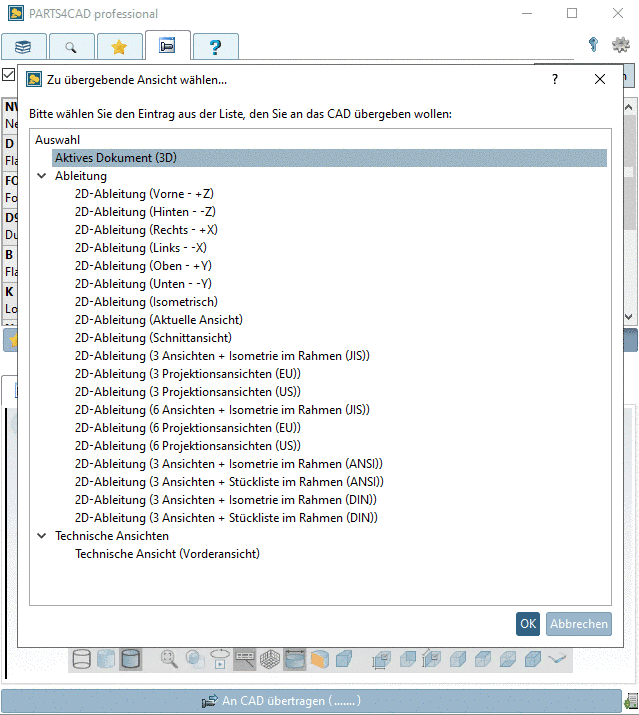
Task: Click the right side view cube icon
Action: (533, 659)
